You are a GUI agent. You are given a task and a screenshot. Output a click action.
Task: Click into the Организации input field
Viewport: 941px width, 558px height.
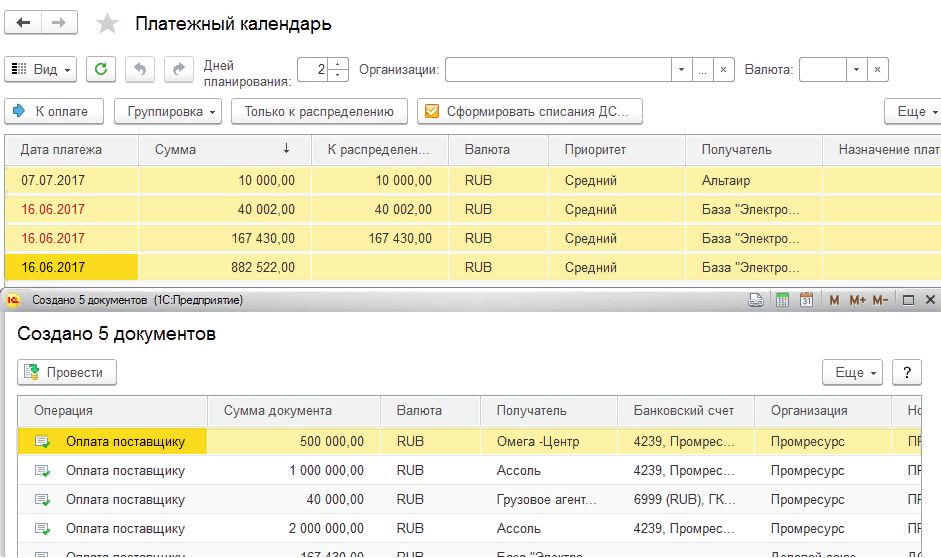click(x=557, y=69)
